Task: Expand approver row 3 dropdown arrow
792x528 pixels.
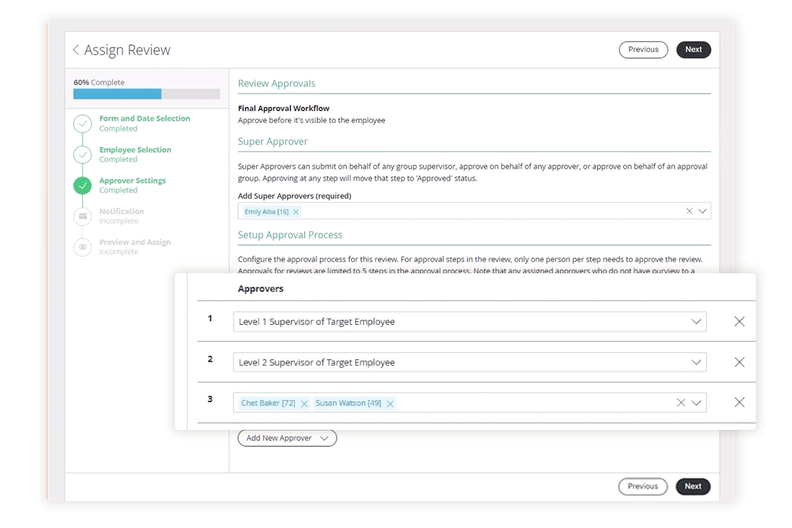Action: (697, 403)
